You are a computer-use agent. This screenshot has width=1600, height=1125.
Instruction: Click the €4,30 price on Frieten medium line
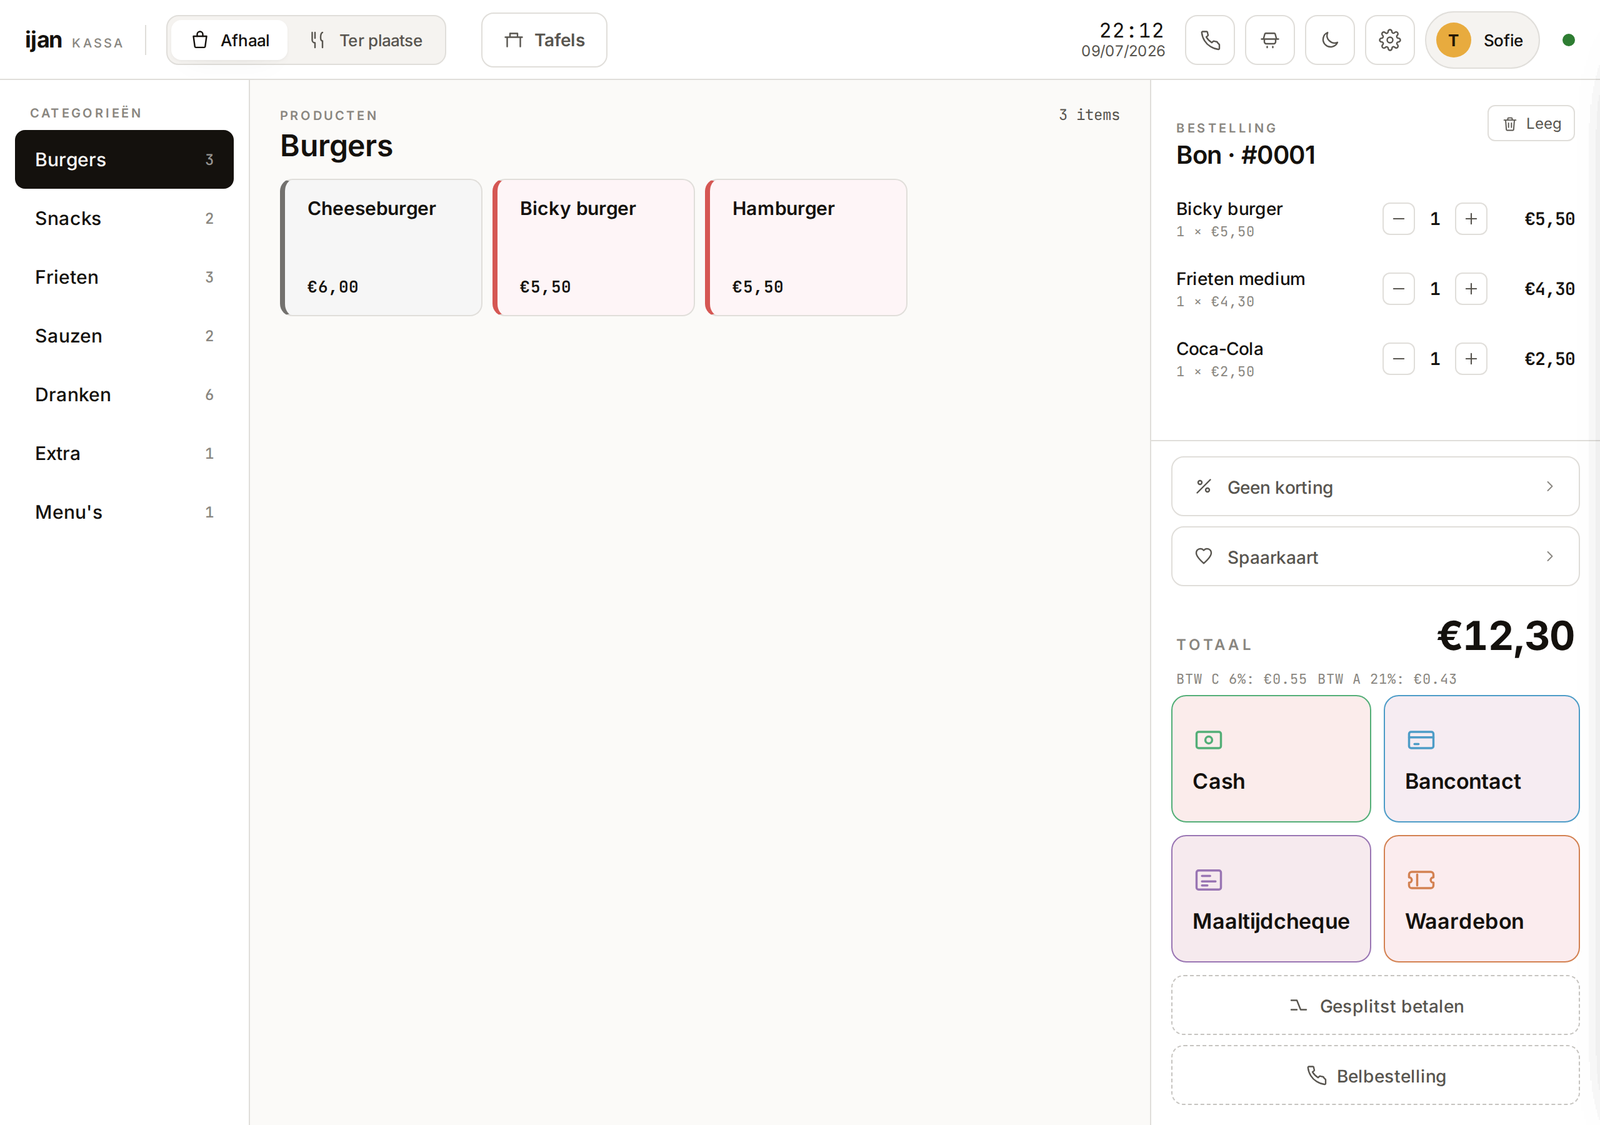[x=1549, y=289]
